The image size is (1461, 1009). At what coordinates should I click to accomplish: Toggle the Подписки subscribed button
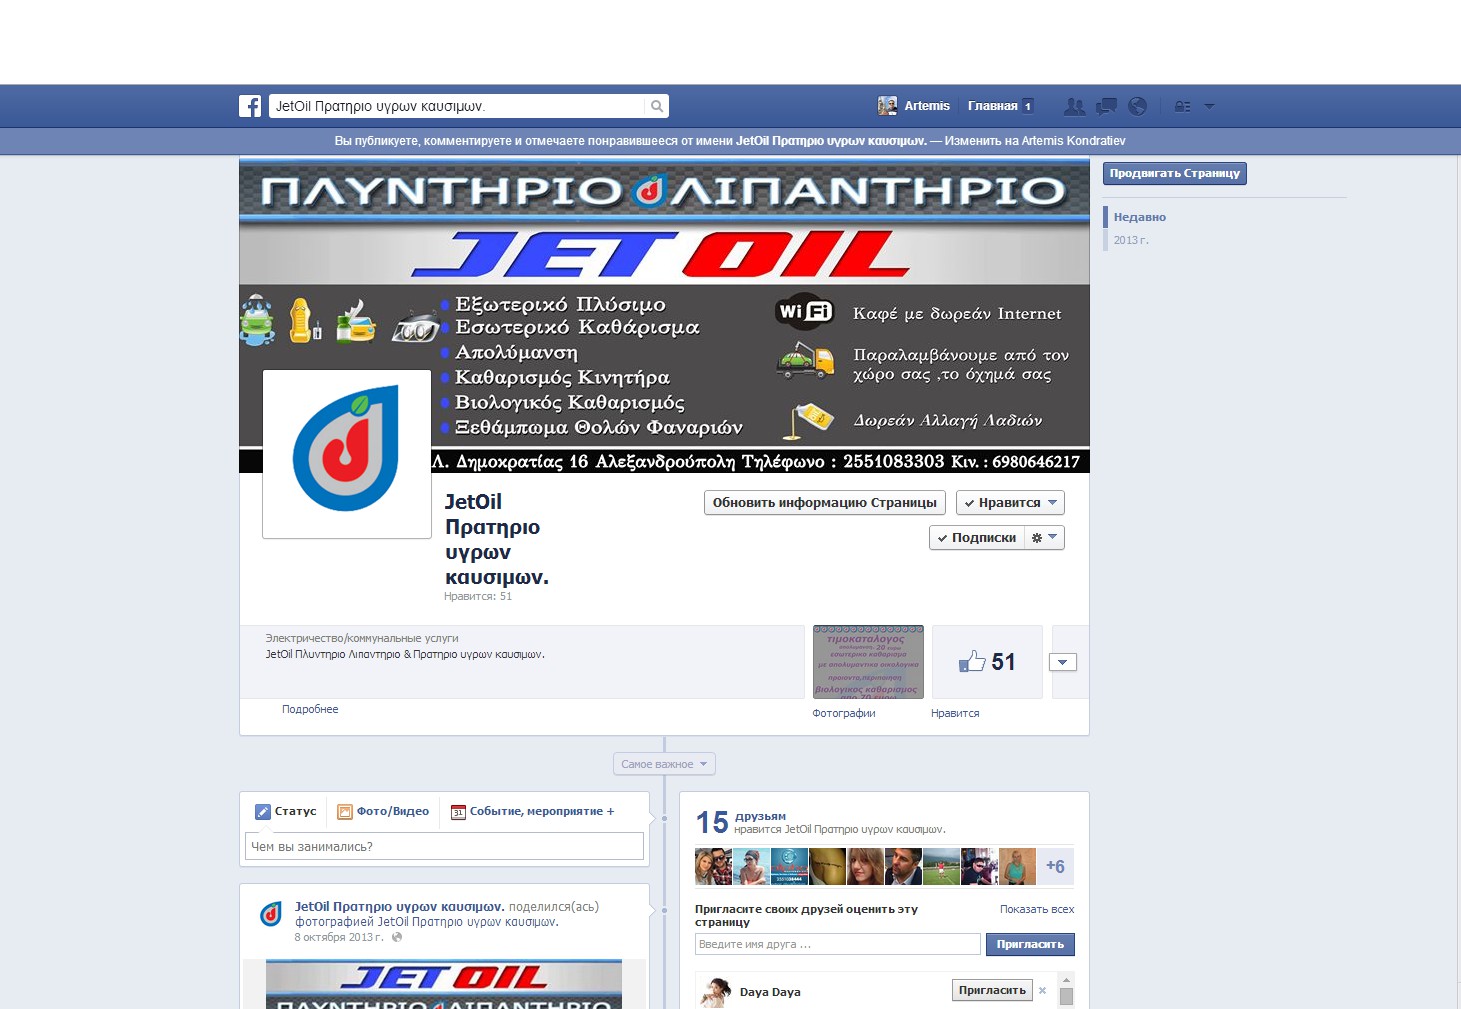[977, 538]
